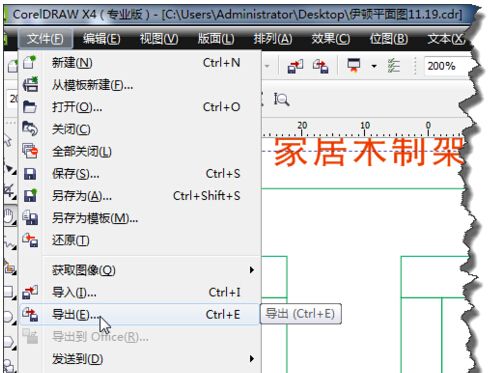Viewport: 496px width, 373px height.
Task: Select the Ellipse tool in toolbox
Action: pyautogui.click(x=9, y=317)
